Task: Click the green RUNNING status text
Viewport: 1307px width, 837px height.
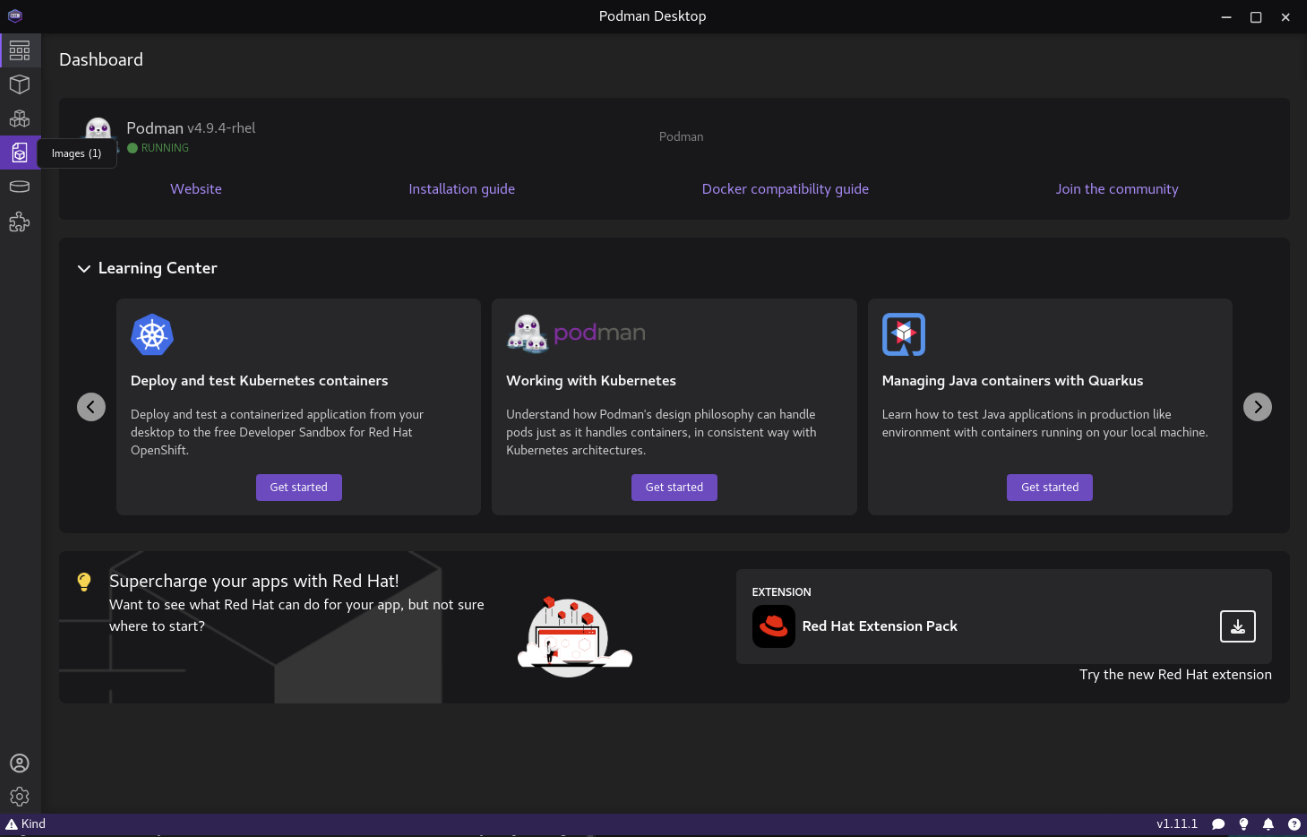Action: click(165, 148)
